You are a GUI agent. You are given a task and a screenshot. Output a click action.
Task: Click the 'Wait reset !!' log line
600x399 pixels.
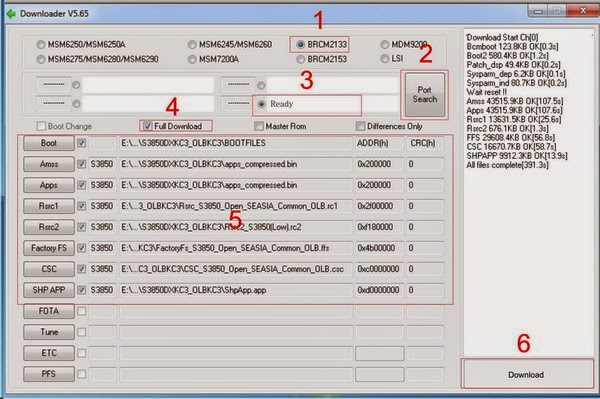click(x=486, y=92)
